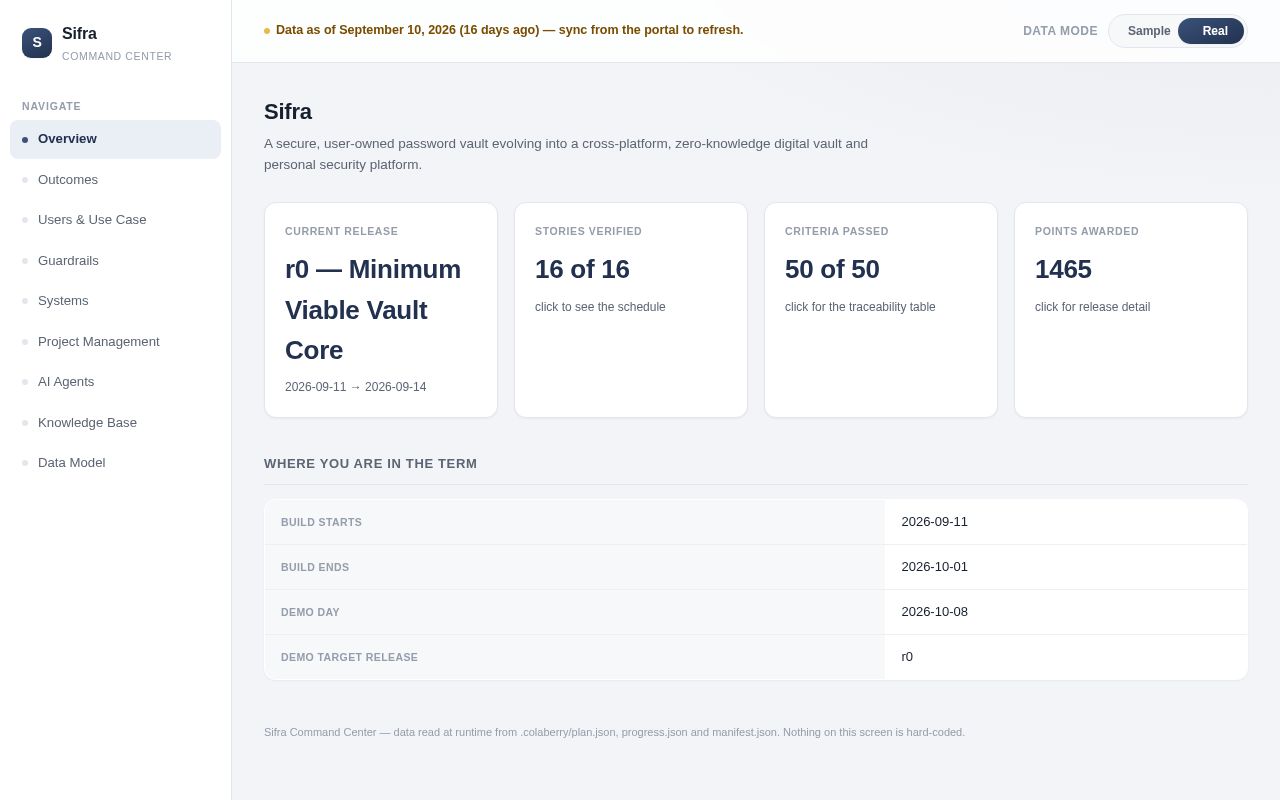Switch data mode to Sample
Screen dimensions: 1280x800
point(1149,31)
